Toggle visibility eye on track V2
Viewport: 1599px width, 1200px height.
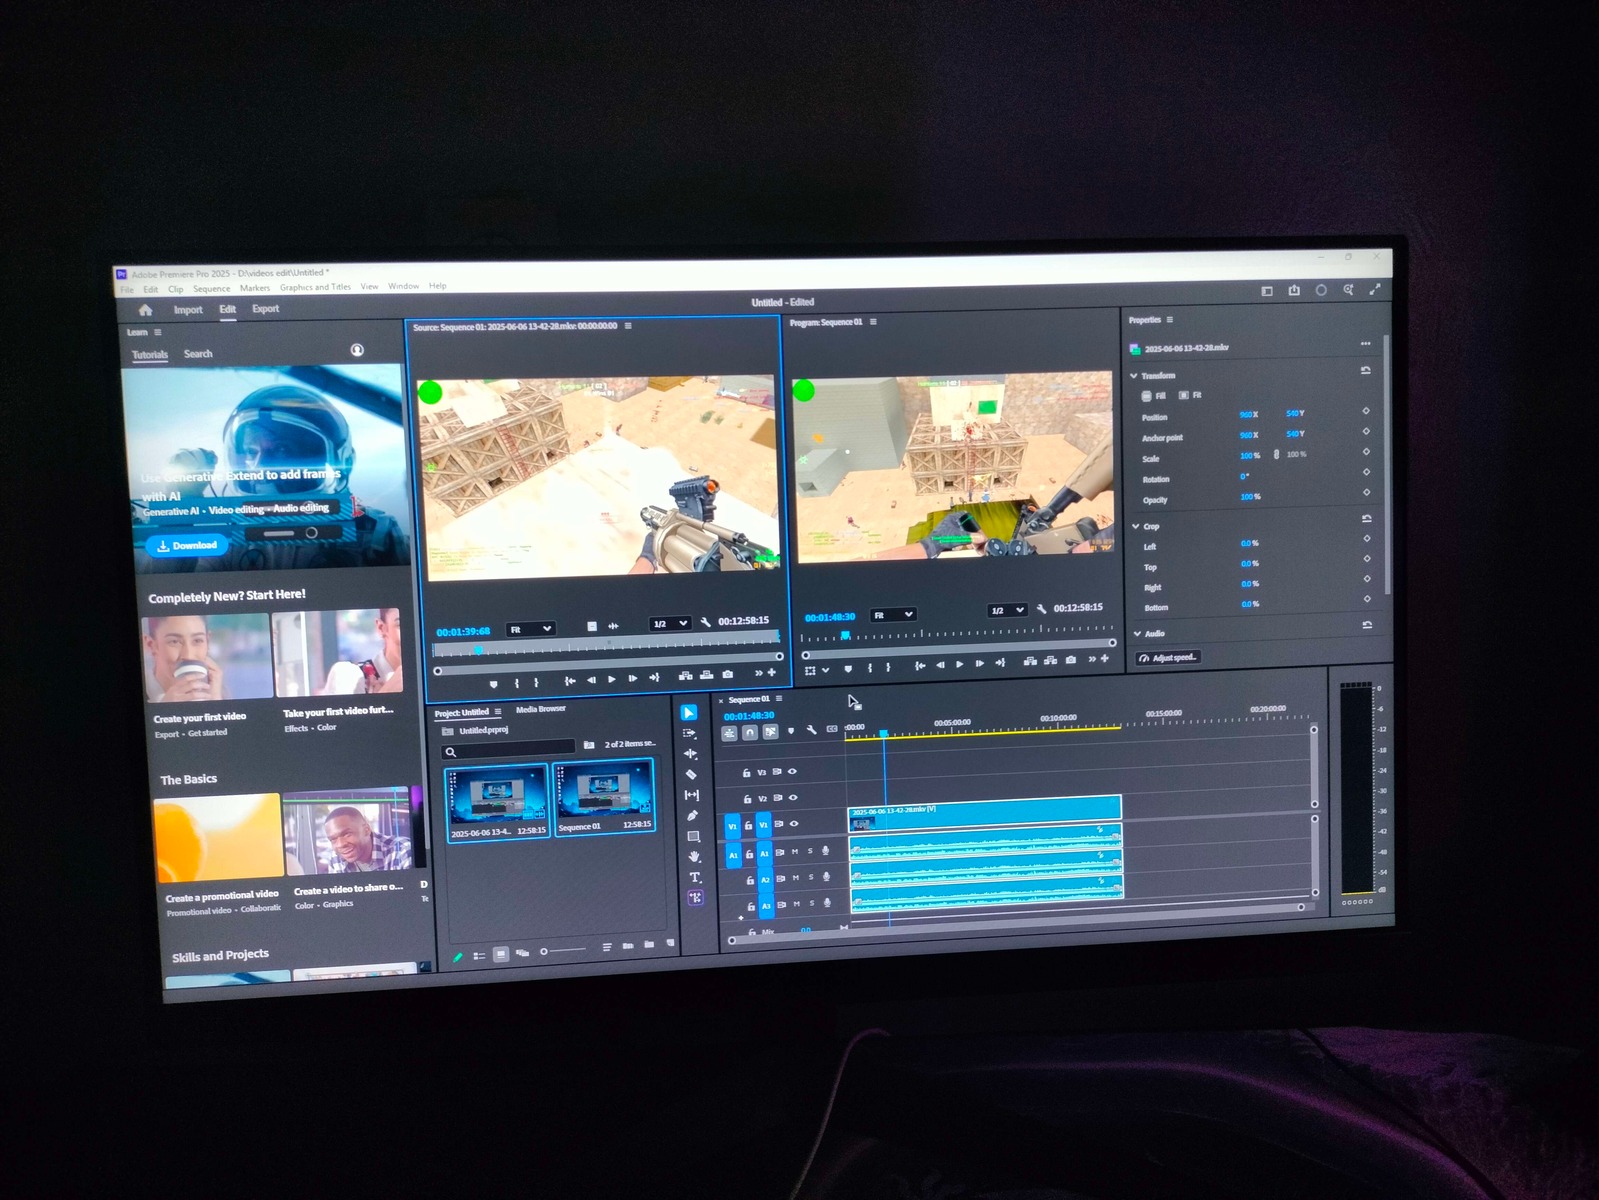[x=793, y=798]
